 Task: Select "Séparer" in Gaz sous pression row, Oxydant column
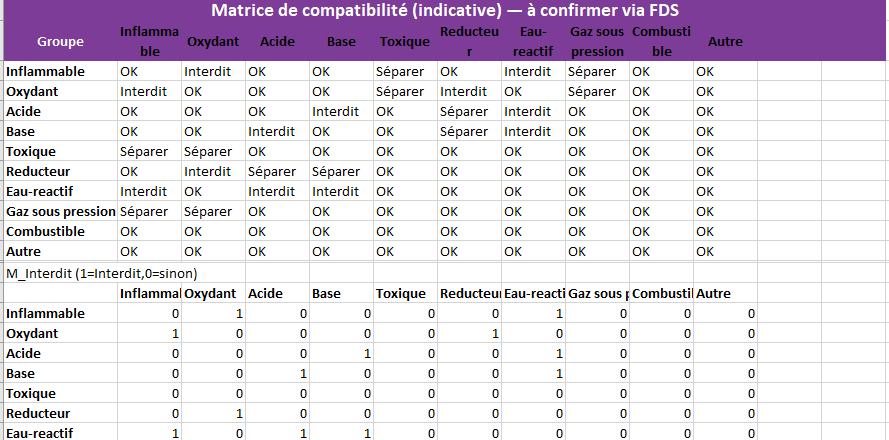click(x=208, y=212)
